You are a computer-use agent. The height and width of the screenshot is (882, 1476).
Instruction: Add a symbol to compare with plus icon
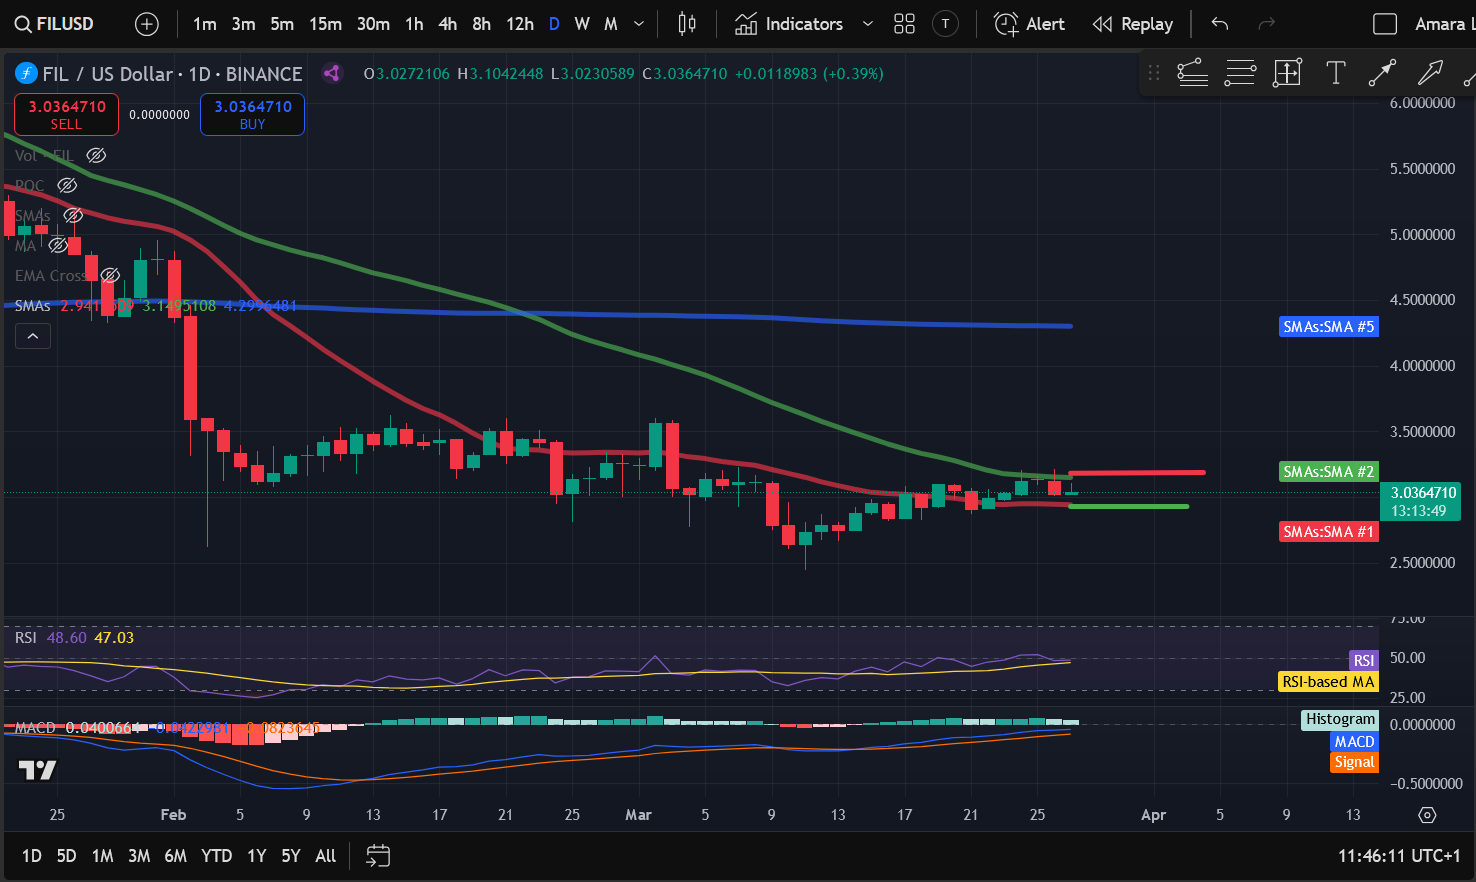[x=147, y=24]
